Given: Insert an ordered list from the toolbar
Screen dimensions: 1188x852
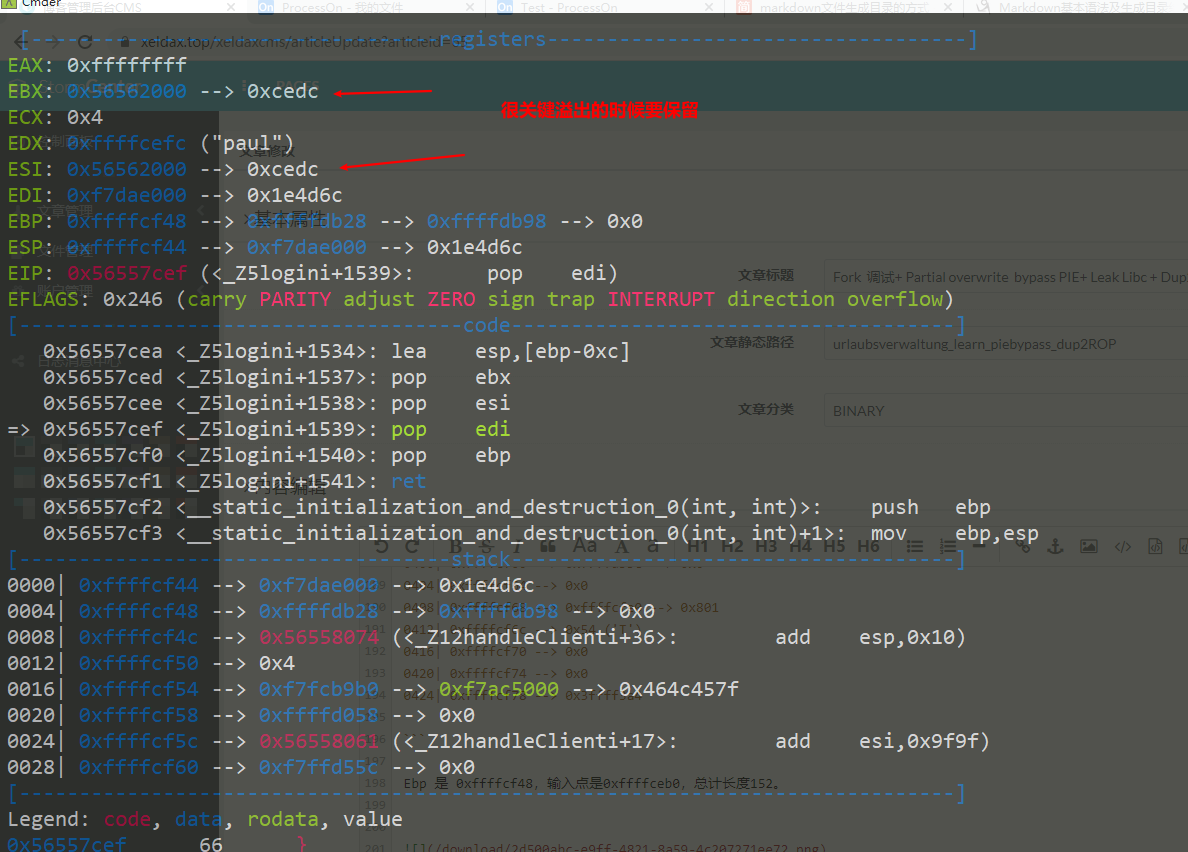Looking at the screenshot, I should (948, 546).
